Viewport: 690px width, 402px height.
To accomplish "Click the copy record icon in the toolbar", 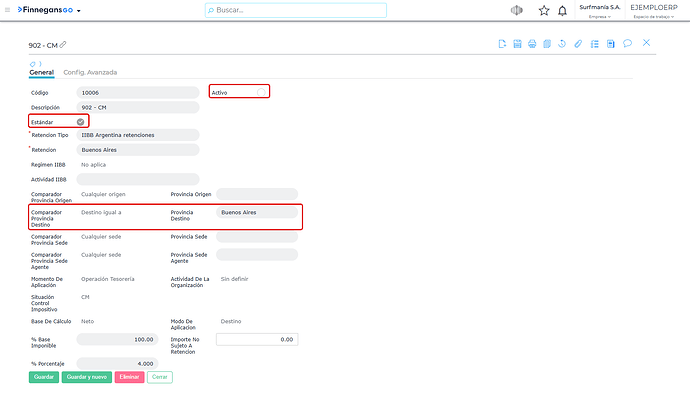I will click(547, 44).
